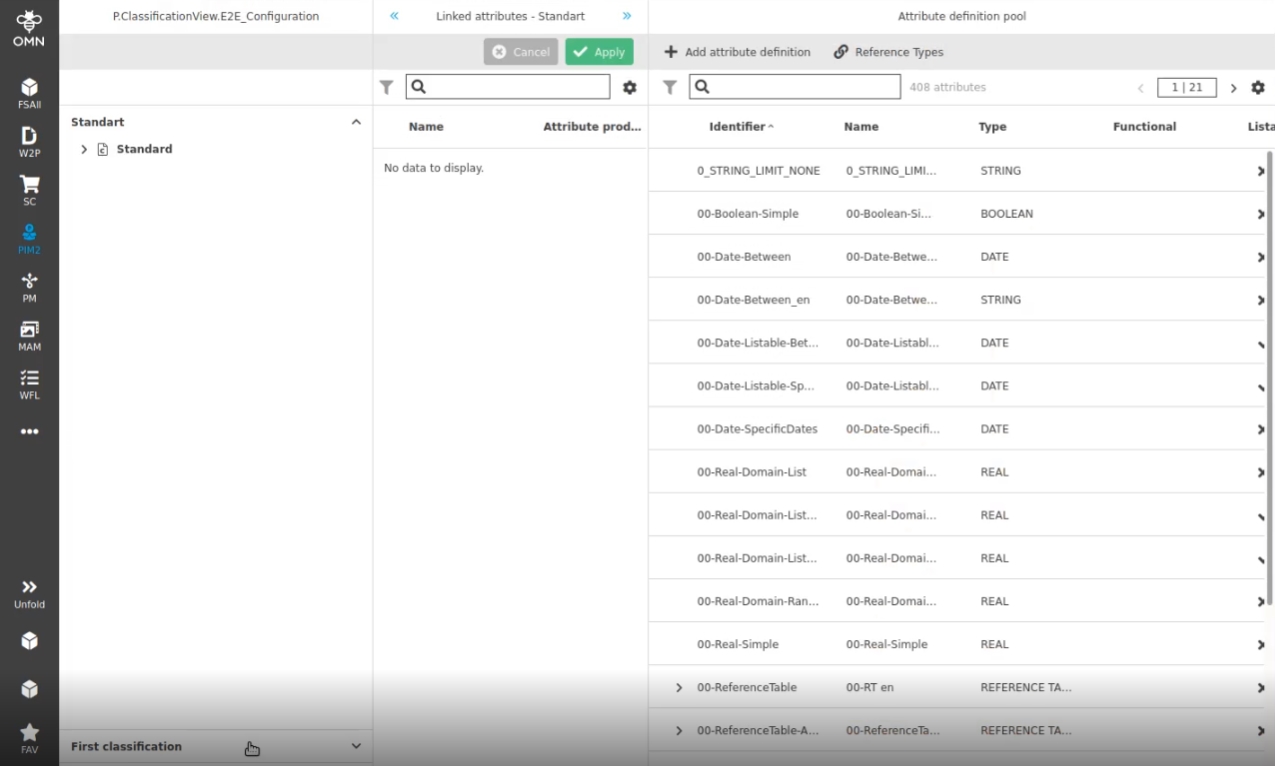Click the Type column header

pos(992,127)
